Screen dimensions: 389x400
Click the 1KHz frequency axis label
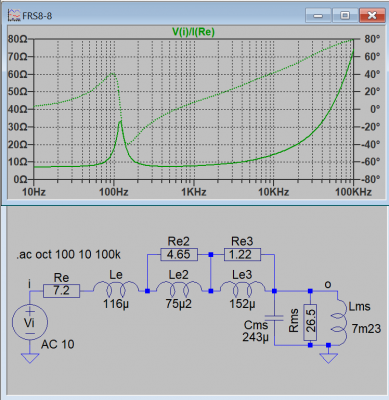tap(194, 192)
